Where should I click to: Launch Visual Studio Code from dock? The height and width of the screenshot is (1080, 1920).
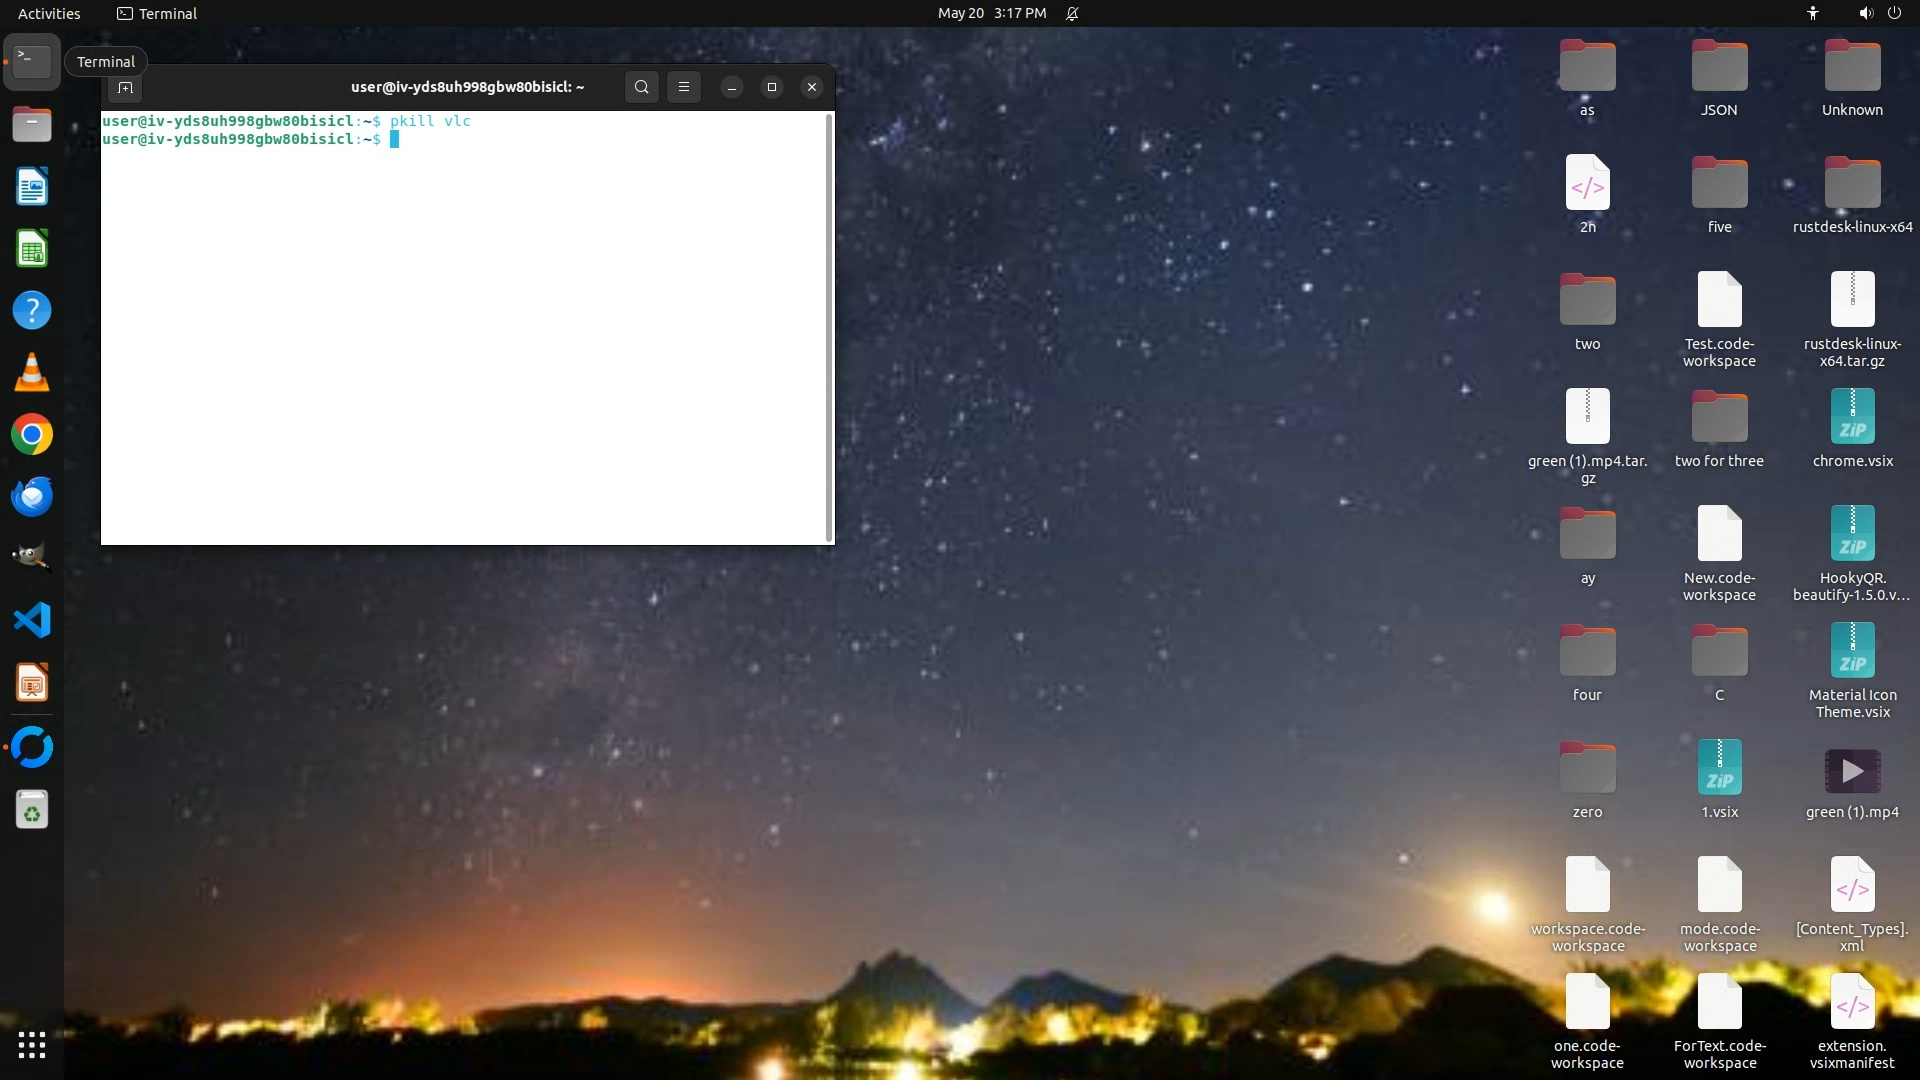pyautogui.click(x=32, y=621)
